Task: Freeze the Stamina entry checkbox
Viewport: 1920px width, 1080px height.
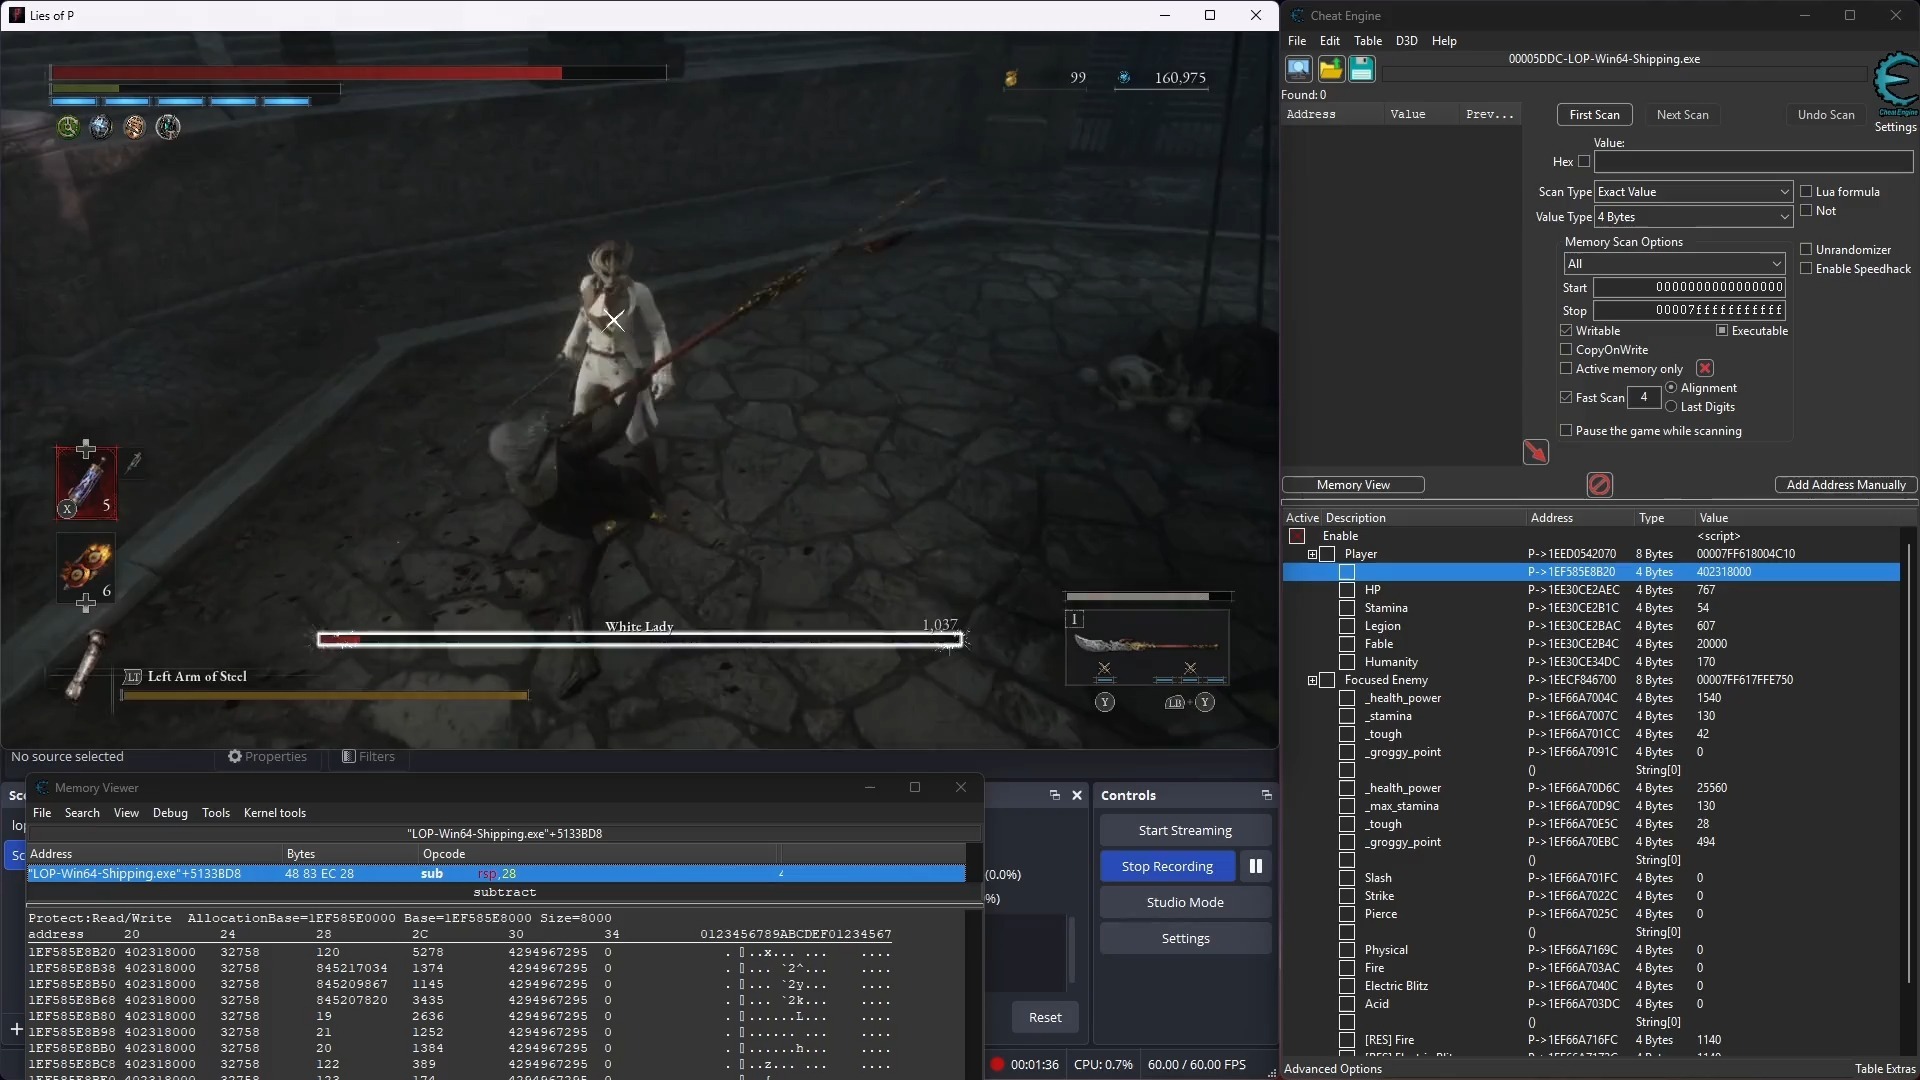Action: pos(1347,608)
